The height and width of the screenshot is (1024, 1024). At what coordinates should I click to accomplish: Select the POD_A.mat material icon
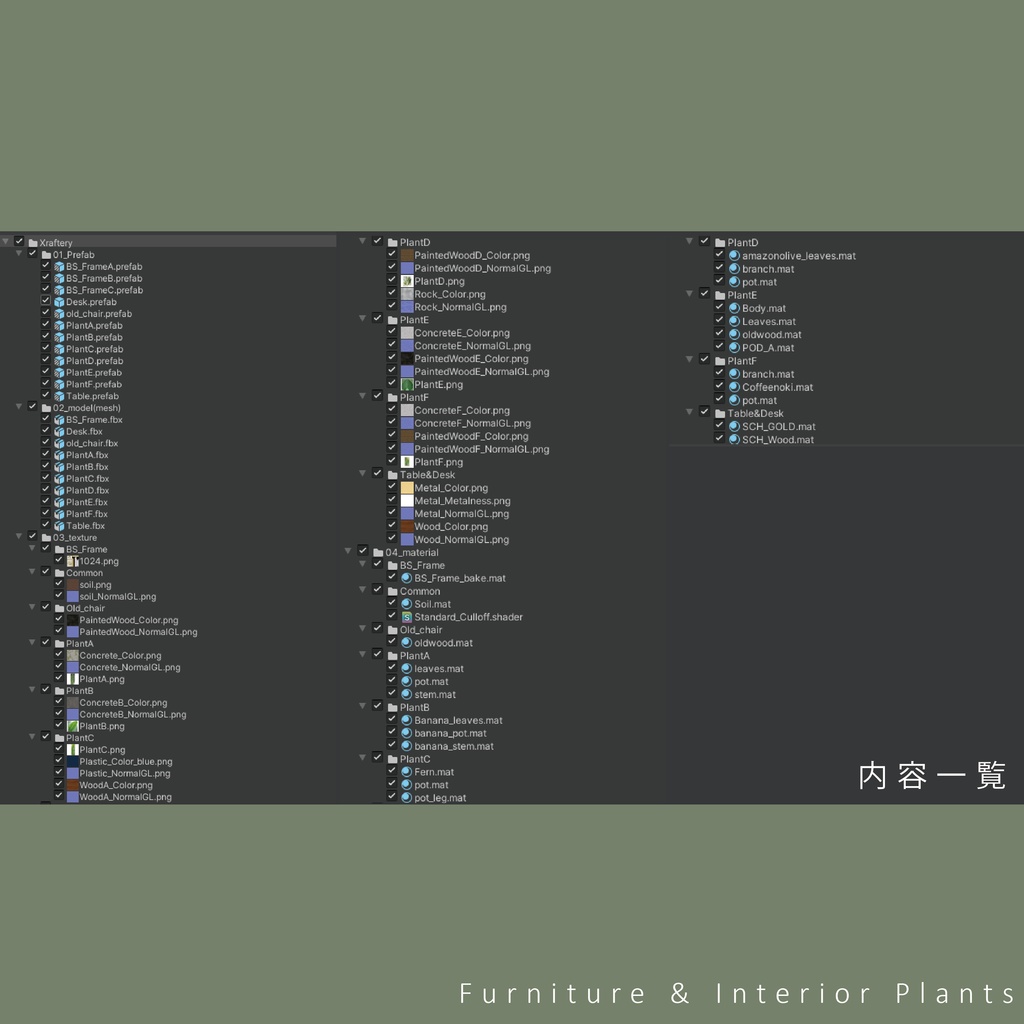[734, 347]
